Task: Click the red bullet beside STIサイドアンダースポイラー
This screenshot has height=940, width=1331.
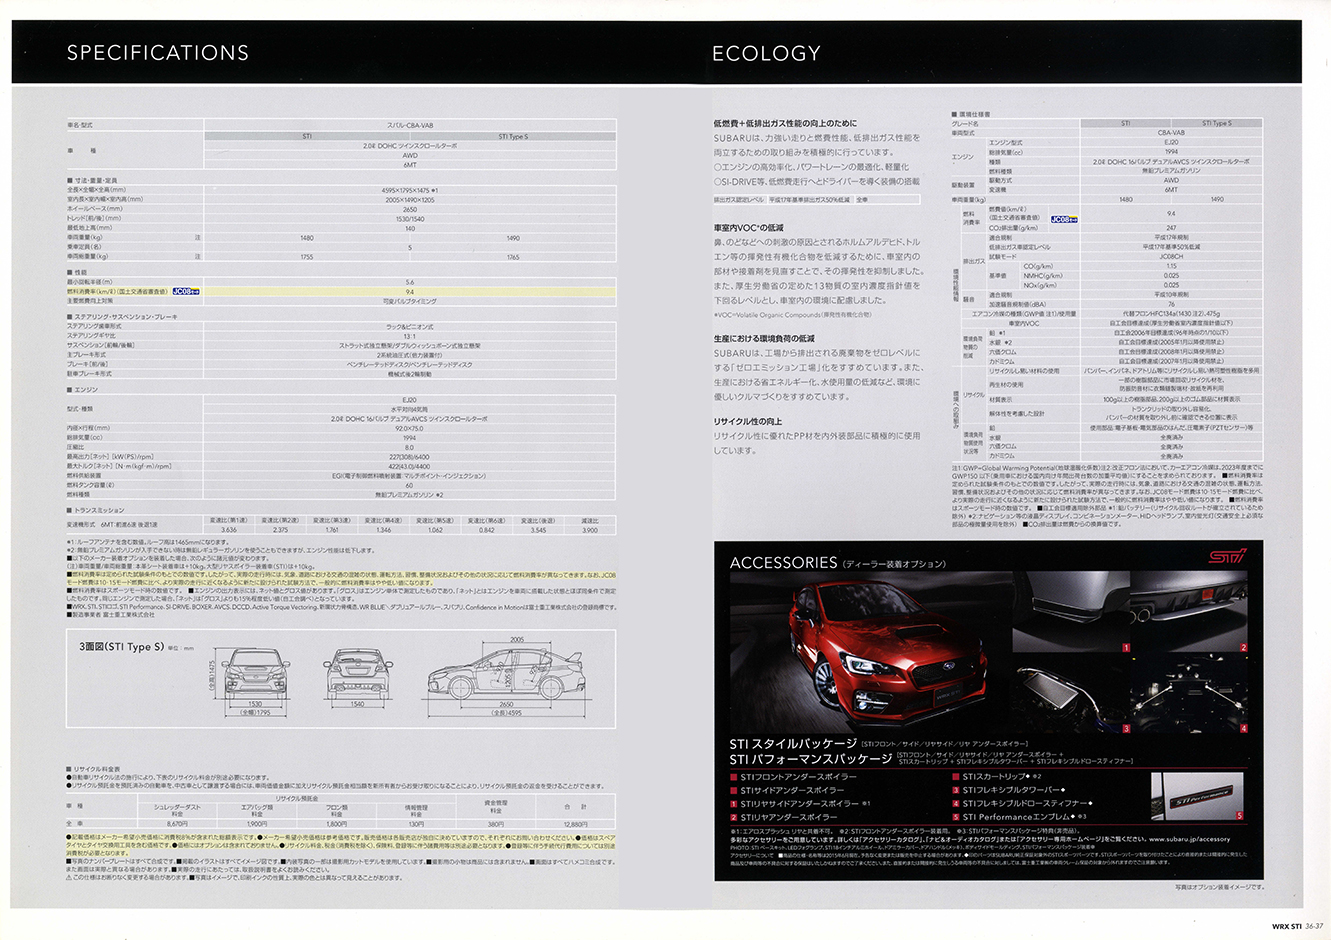Action: click(734, 790)
